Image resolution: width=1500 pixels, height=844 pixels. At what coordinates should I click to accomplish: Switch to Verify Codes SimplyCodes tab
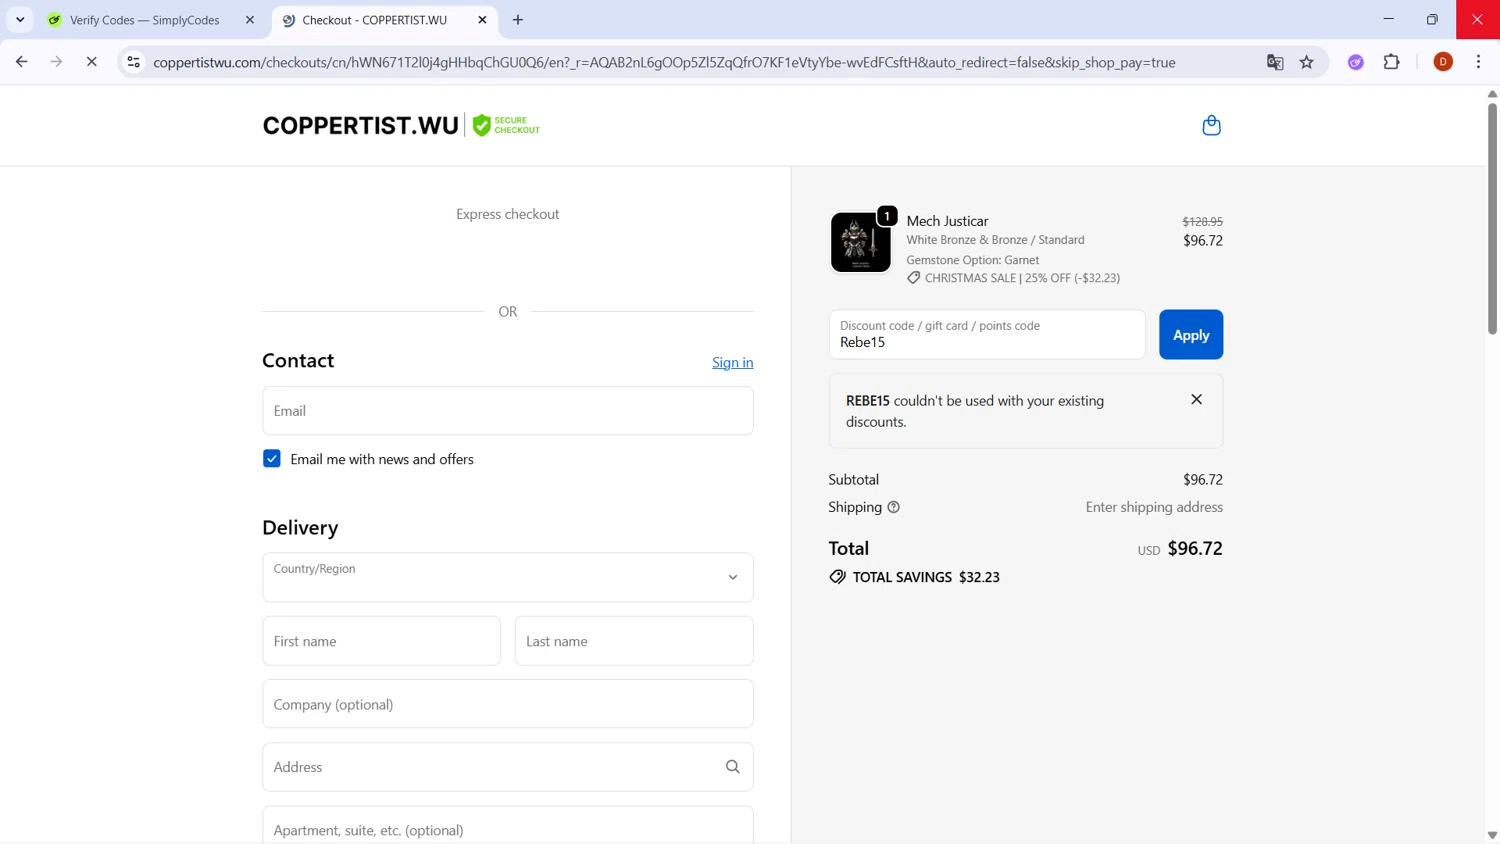144,20
